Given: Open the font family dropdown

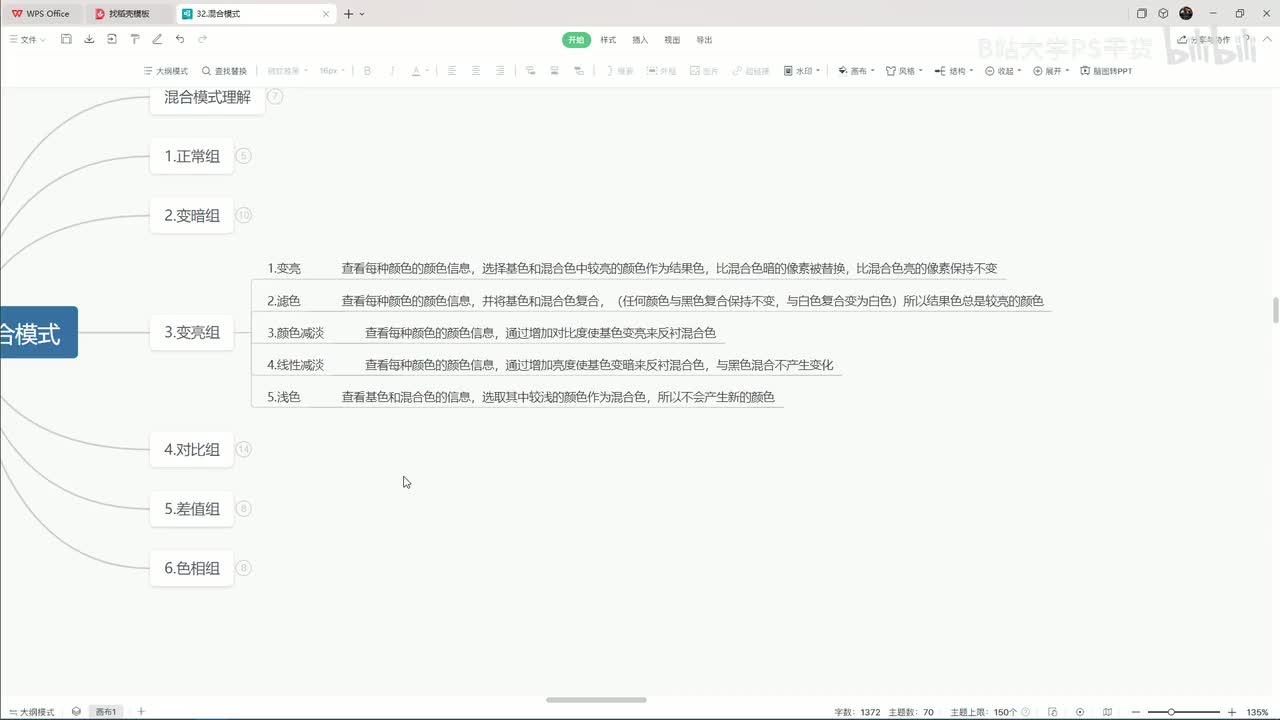Looking at the screenshot, I should 286,71.
